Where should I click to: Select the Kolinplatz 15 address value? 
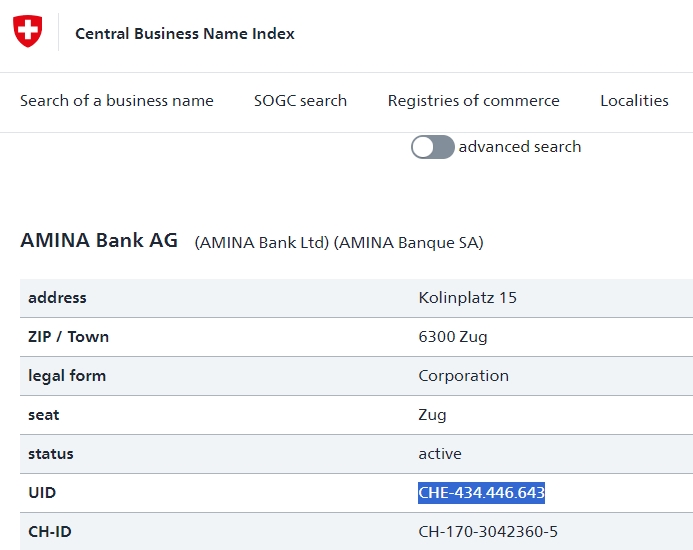click(x=468, y=298)
